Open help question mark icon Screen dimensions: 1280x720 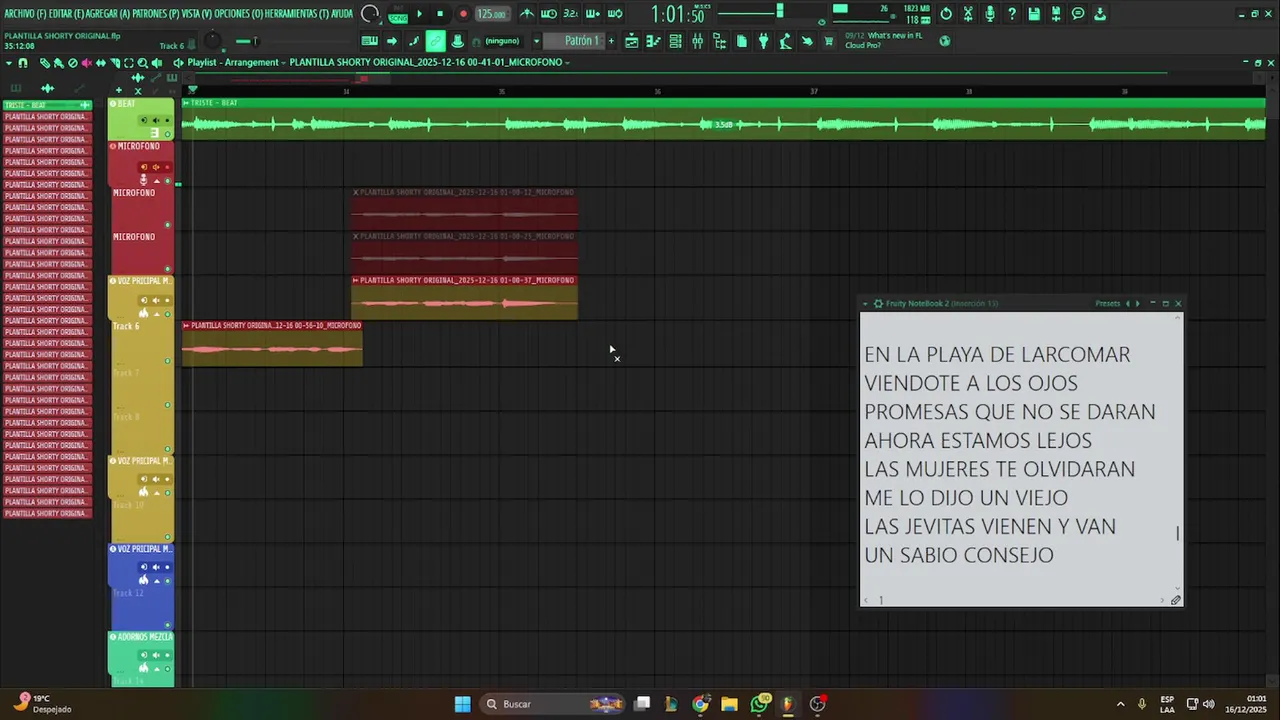click(x=1012, y=14)
